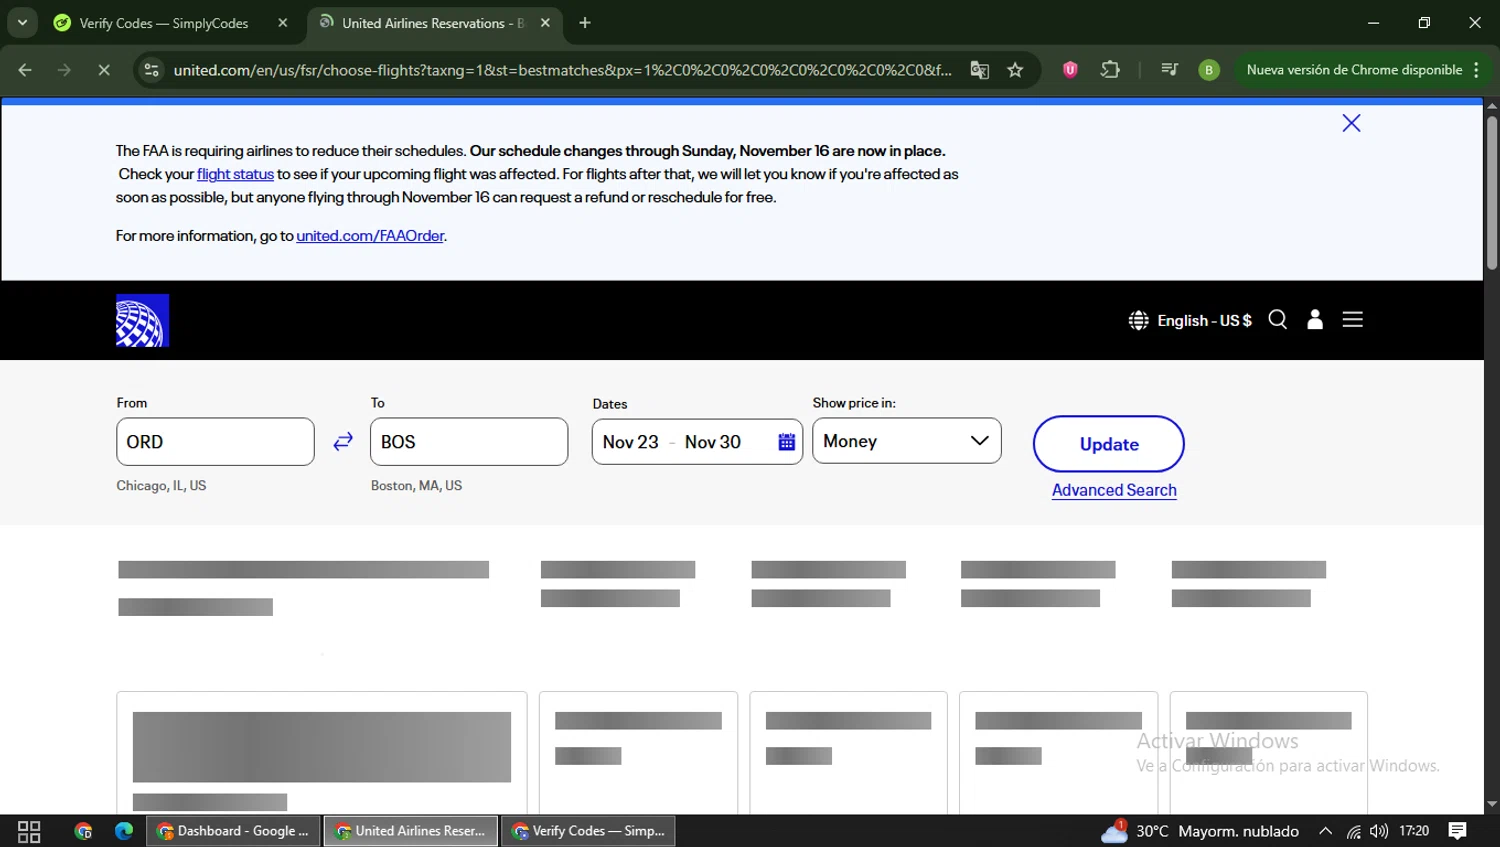1500x847 pixels.
Task: Go back to the previous page
Action: click(25, 70)
